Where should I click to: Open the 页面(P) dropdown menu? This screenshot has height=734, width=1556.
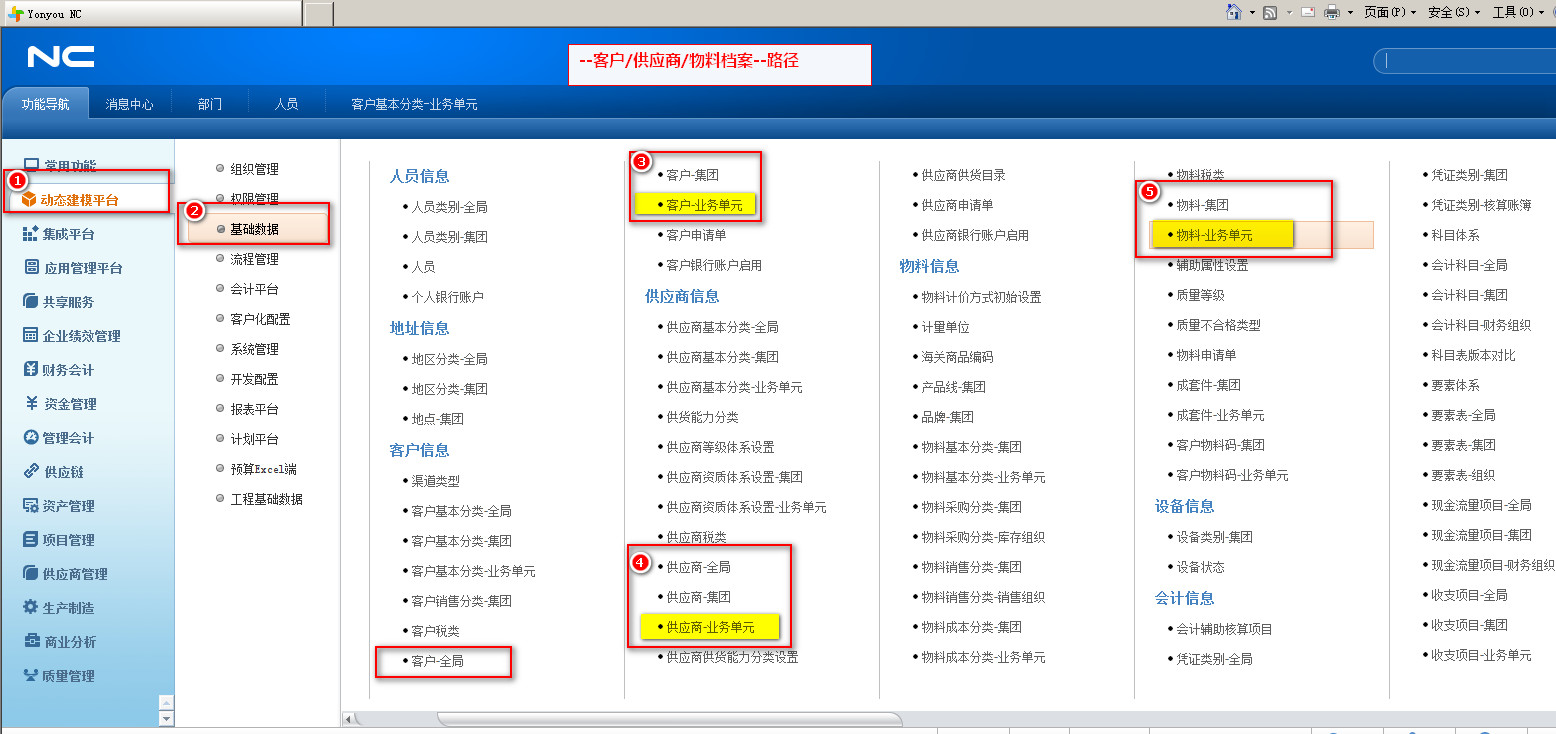coord(1390,12)
